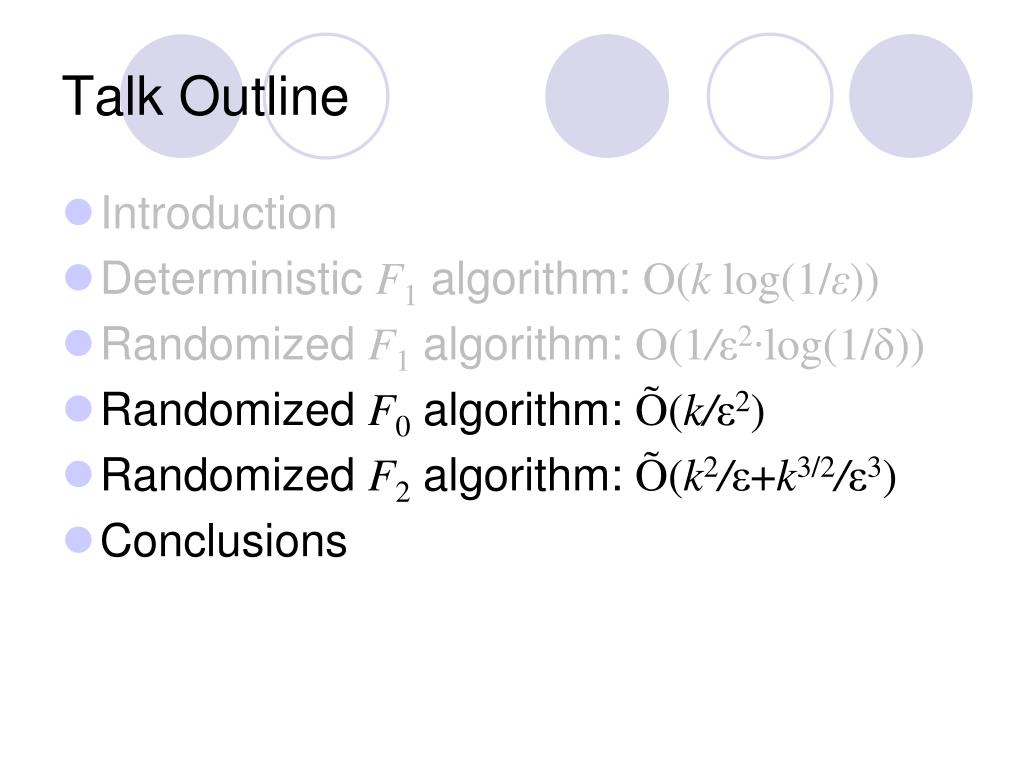Click bullet dot beside Randomized F0 algorithm
This screenshot has width=1024, height=768.
(x=78, y=409)
